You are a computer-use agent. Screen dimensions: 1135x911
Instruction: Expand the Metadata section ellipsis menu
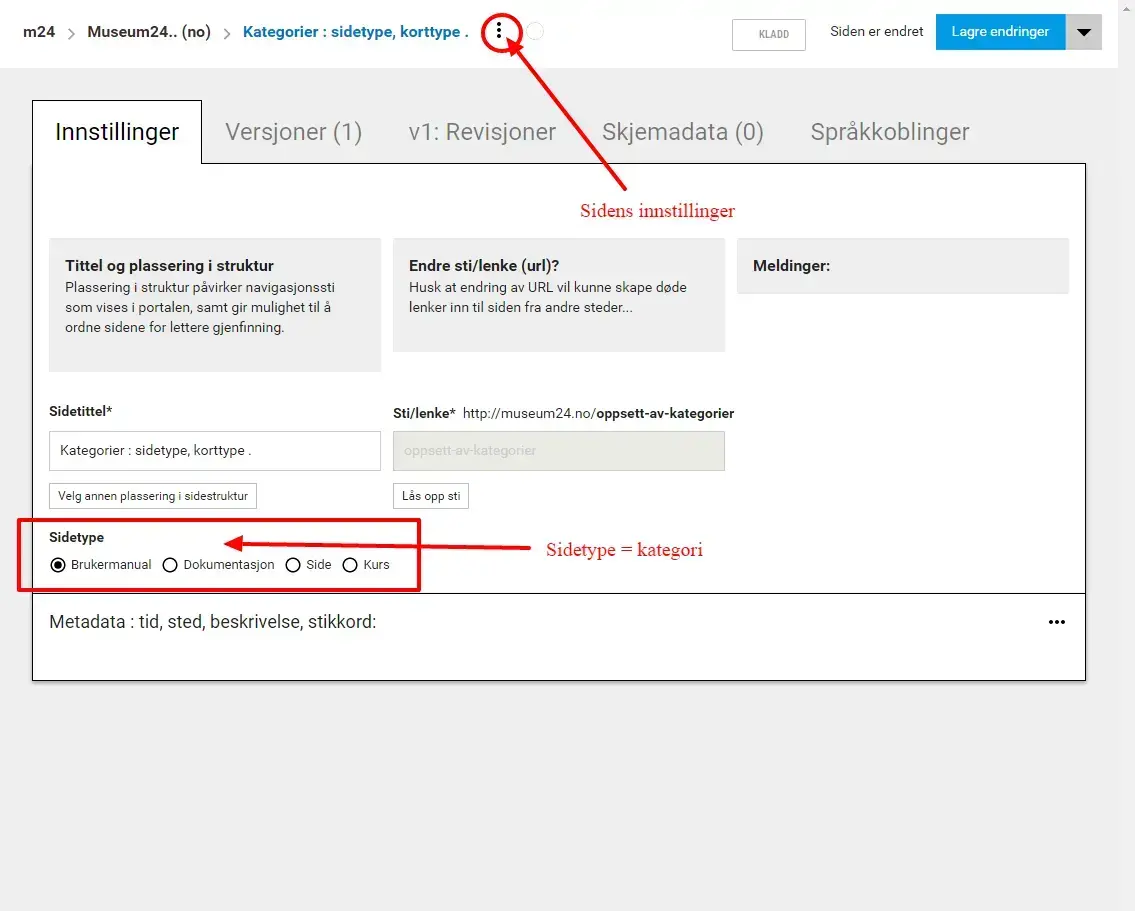pyautogui.click(x=1056, y=622)
